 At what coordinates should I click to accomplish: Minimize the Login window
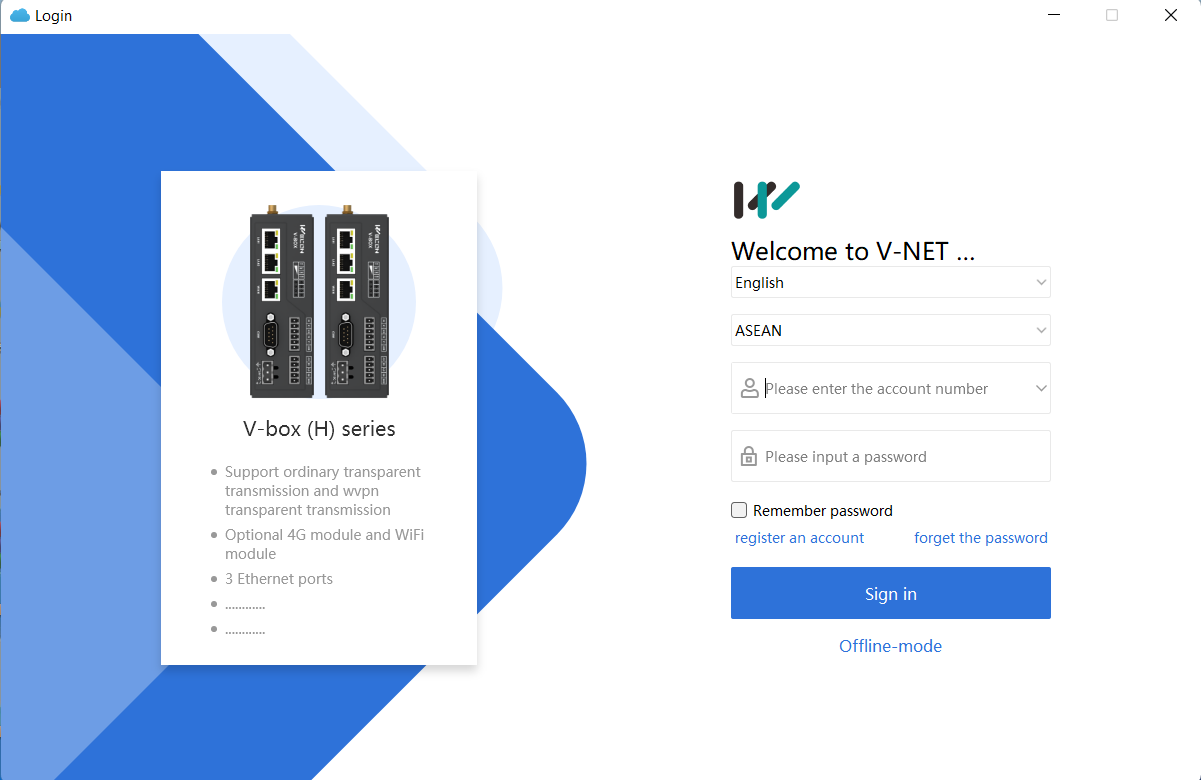[x=1052, y=15]
